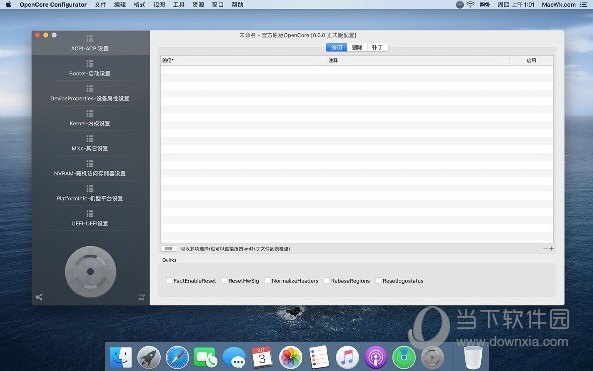Open the UEFI settings sidebar section
593x371 pixels.
(90, 218)
